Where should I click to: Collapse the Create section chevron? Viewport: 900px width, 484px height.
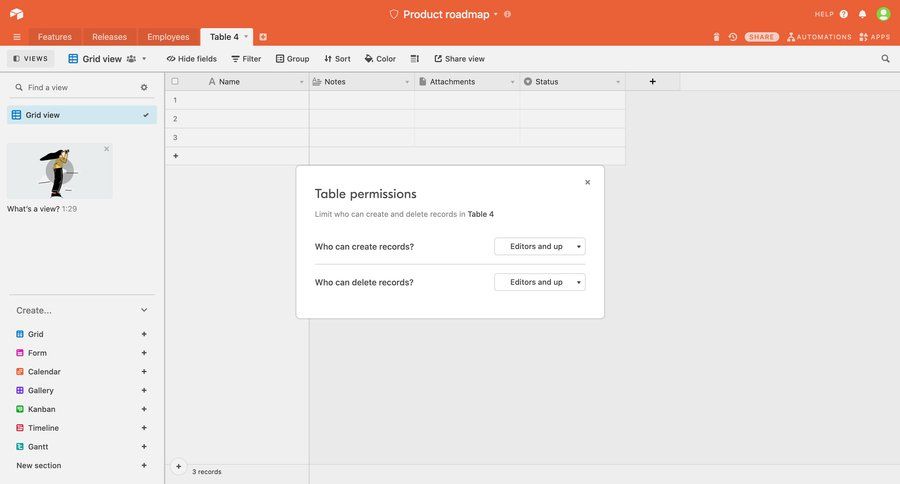coord(144,310)
